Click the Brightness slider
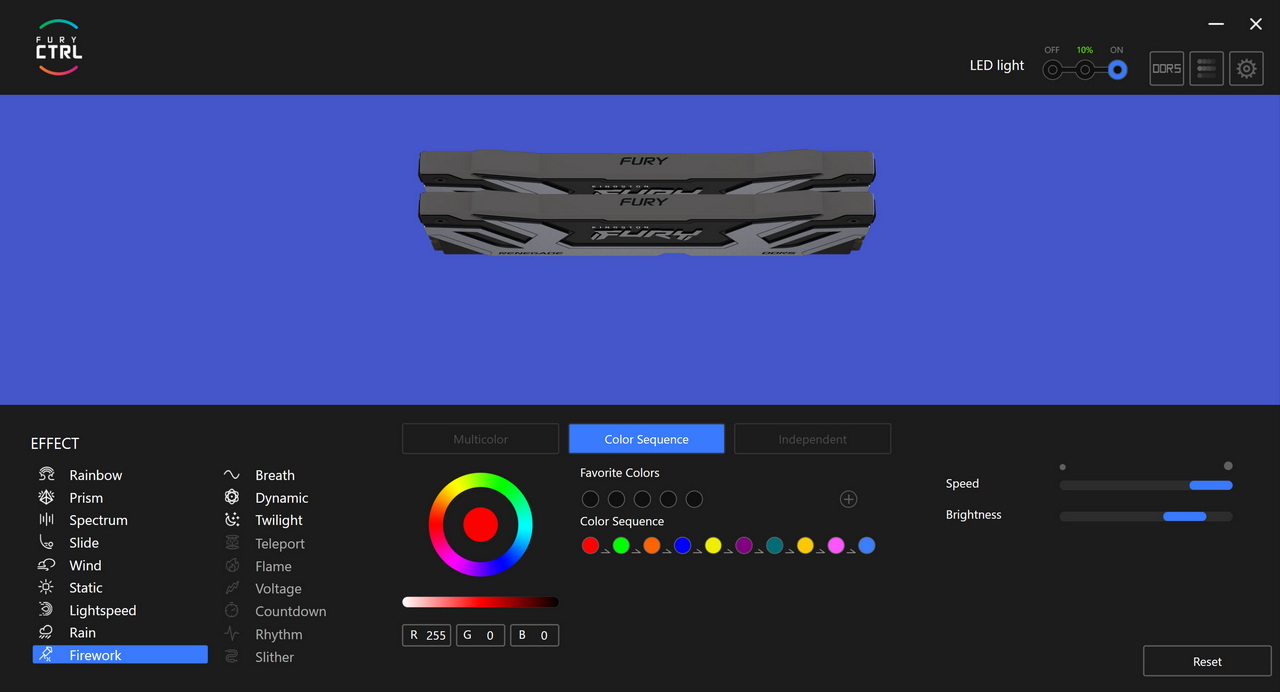Viewport: 1280px width, 692px height. (1146, 516)
